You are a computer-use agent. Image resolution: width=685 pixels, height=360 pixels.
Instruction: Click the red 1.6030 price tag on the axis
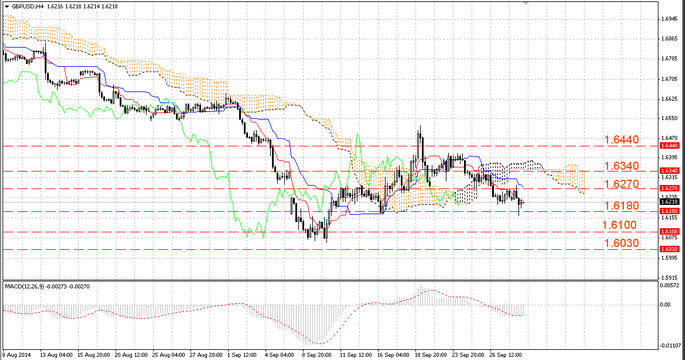click(x=669, y=249)
